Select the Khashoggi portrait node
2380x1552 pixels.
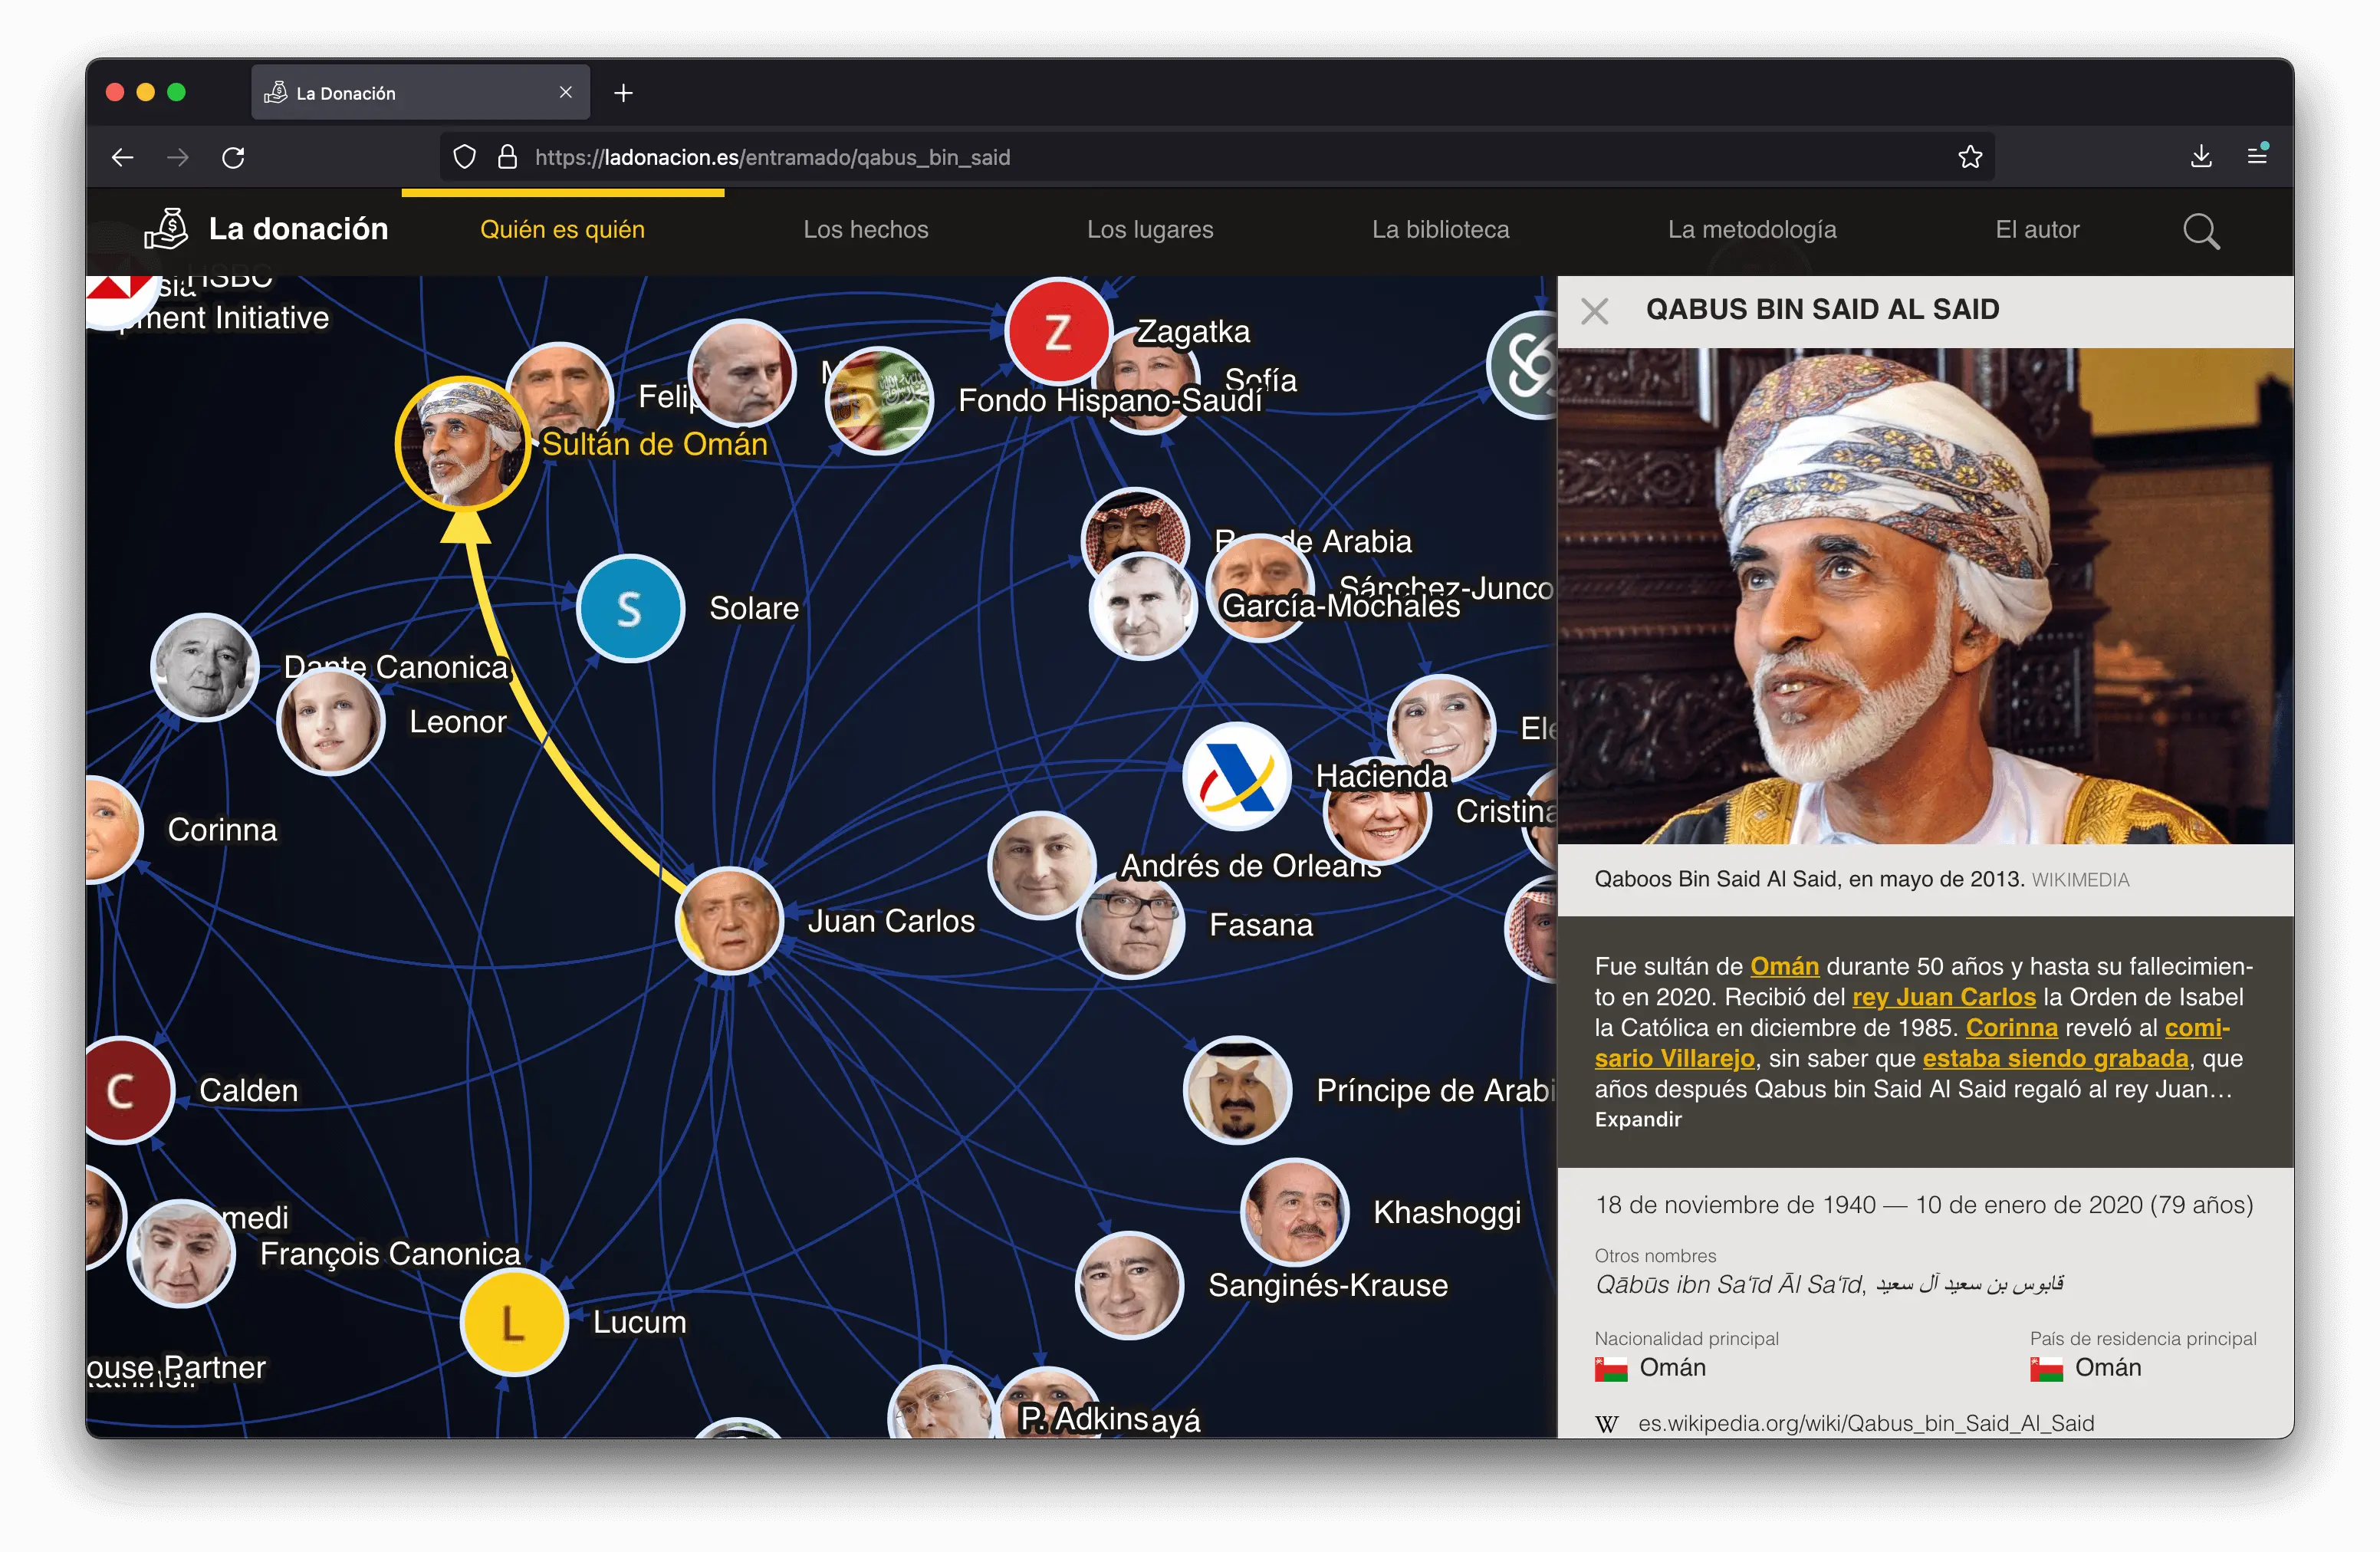click(x=1294, y=1212)
